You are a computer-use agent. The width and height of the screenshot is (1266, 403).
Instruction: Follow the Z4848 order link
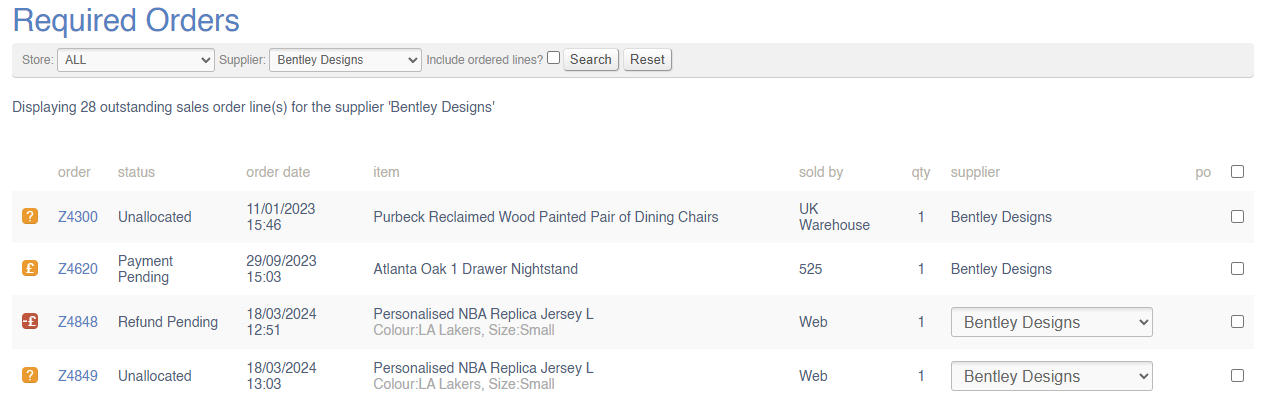pyautogui.click(x=78, y=322)
